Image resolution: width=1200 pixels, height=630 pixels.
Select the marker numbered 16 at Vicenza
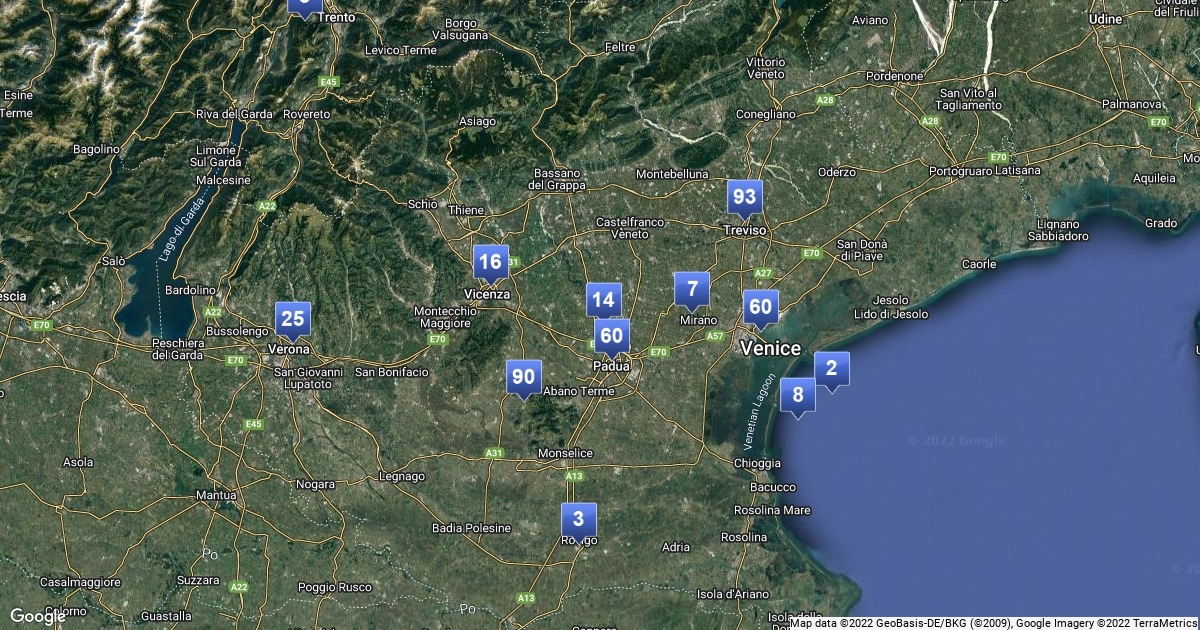(490, 262)
